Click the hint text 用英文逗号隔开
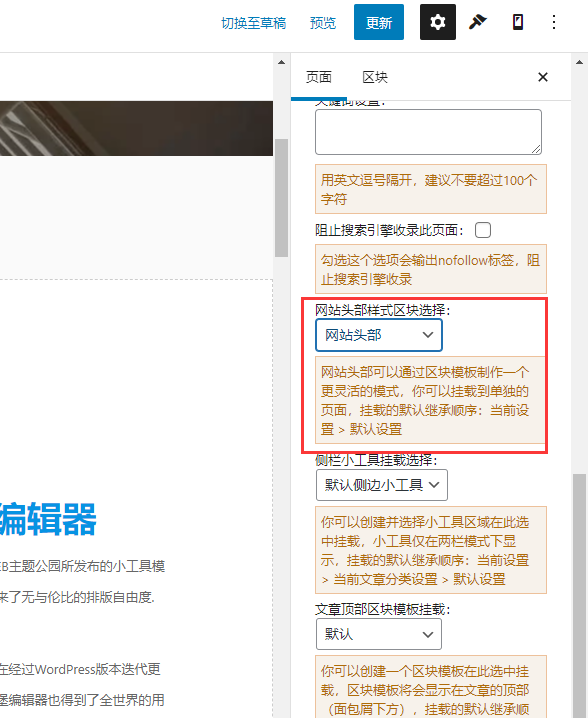The image size is (588, 718). click(430, 189)
